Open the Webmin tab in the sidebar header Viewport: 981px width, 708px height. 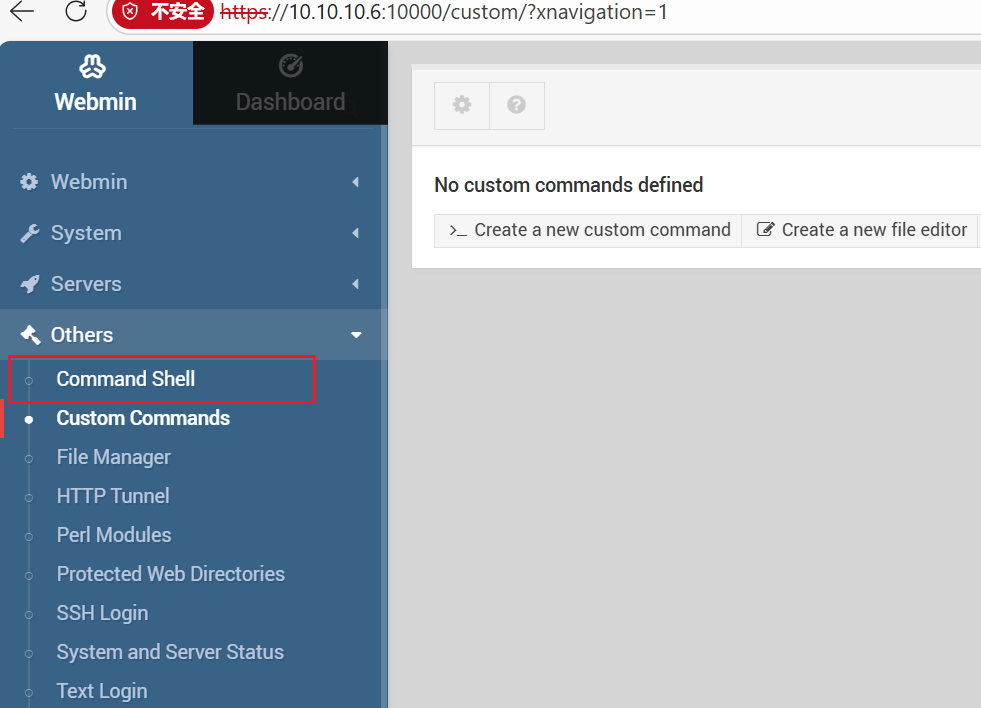[96, 83]
